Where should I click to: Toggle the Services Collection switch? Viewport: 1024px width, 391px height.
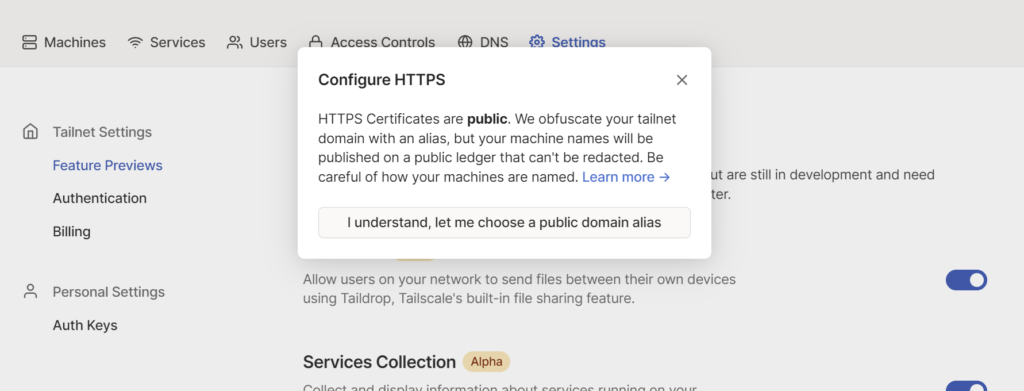966,386
